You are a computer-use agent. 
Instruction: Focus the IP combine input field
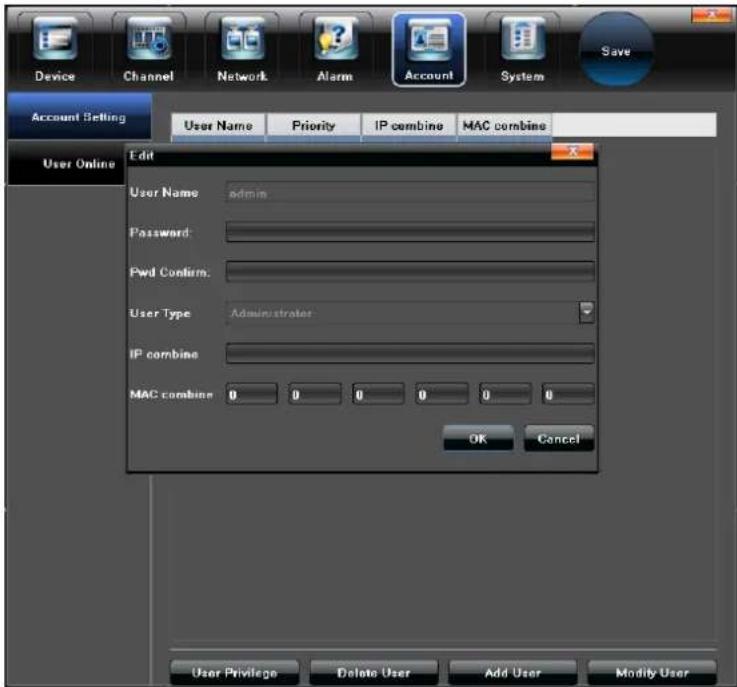click(410, 354)
